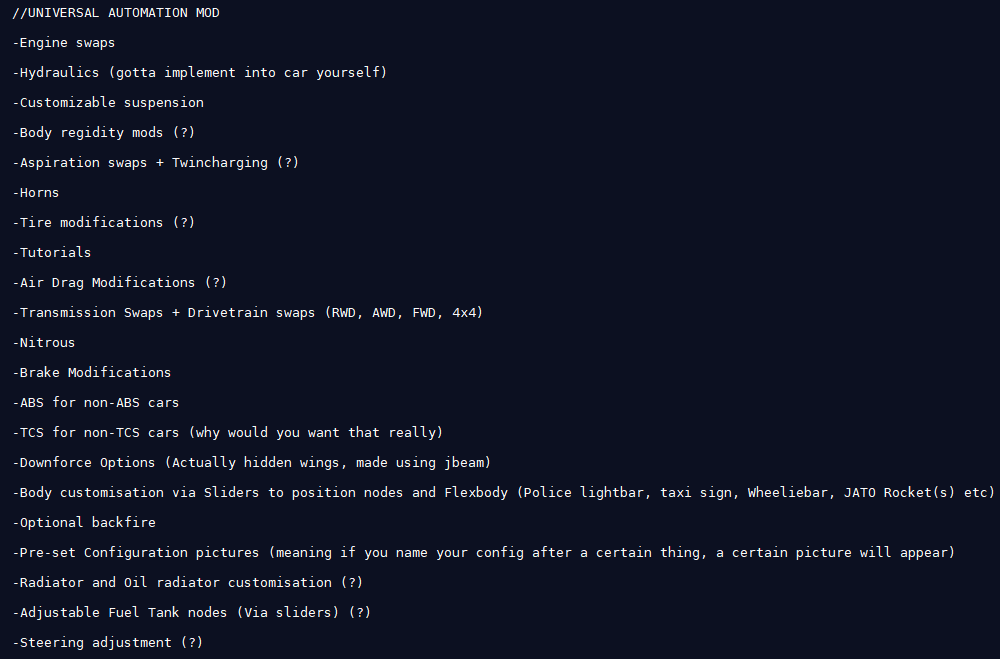Place cursor on the Horns line

pos(36,193)
